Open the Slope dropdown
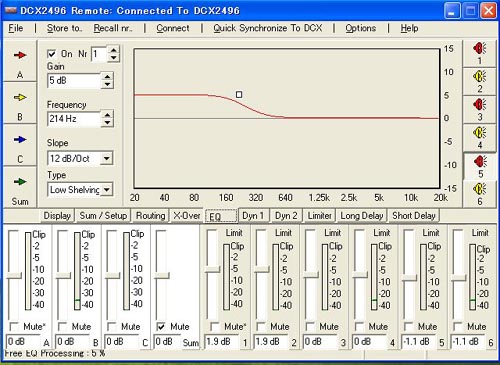Screen dimensions: 500x365 (x=107, y=158)
